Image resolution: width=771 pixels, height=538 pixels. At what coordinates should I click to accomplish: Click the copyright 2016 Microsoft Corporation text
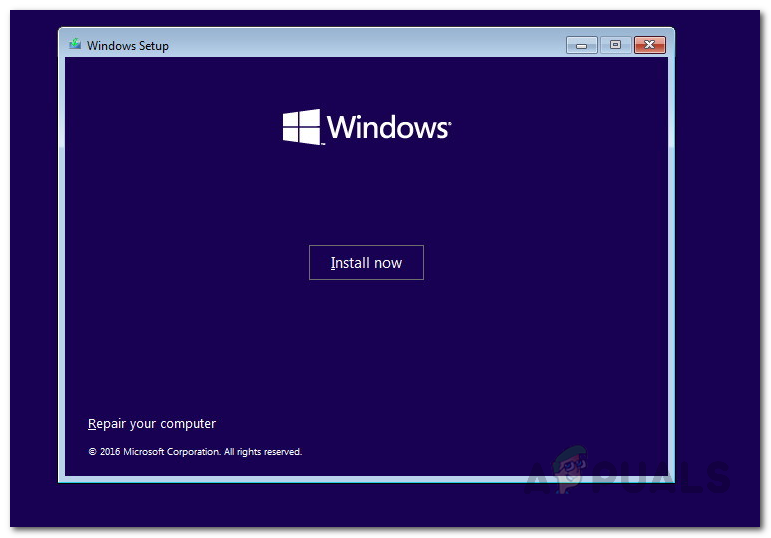click(x=195, y=451)
